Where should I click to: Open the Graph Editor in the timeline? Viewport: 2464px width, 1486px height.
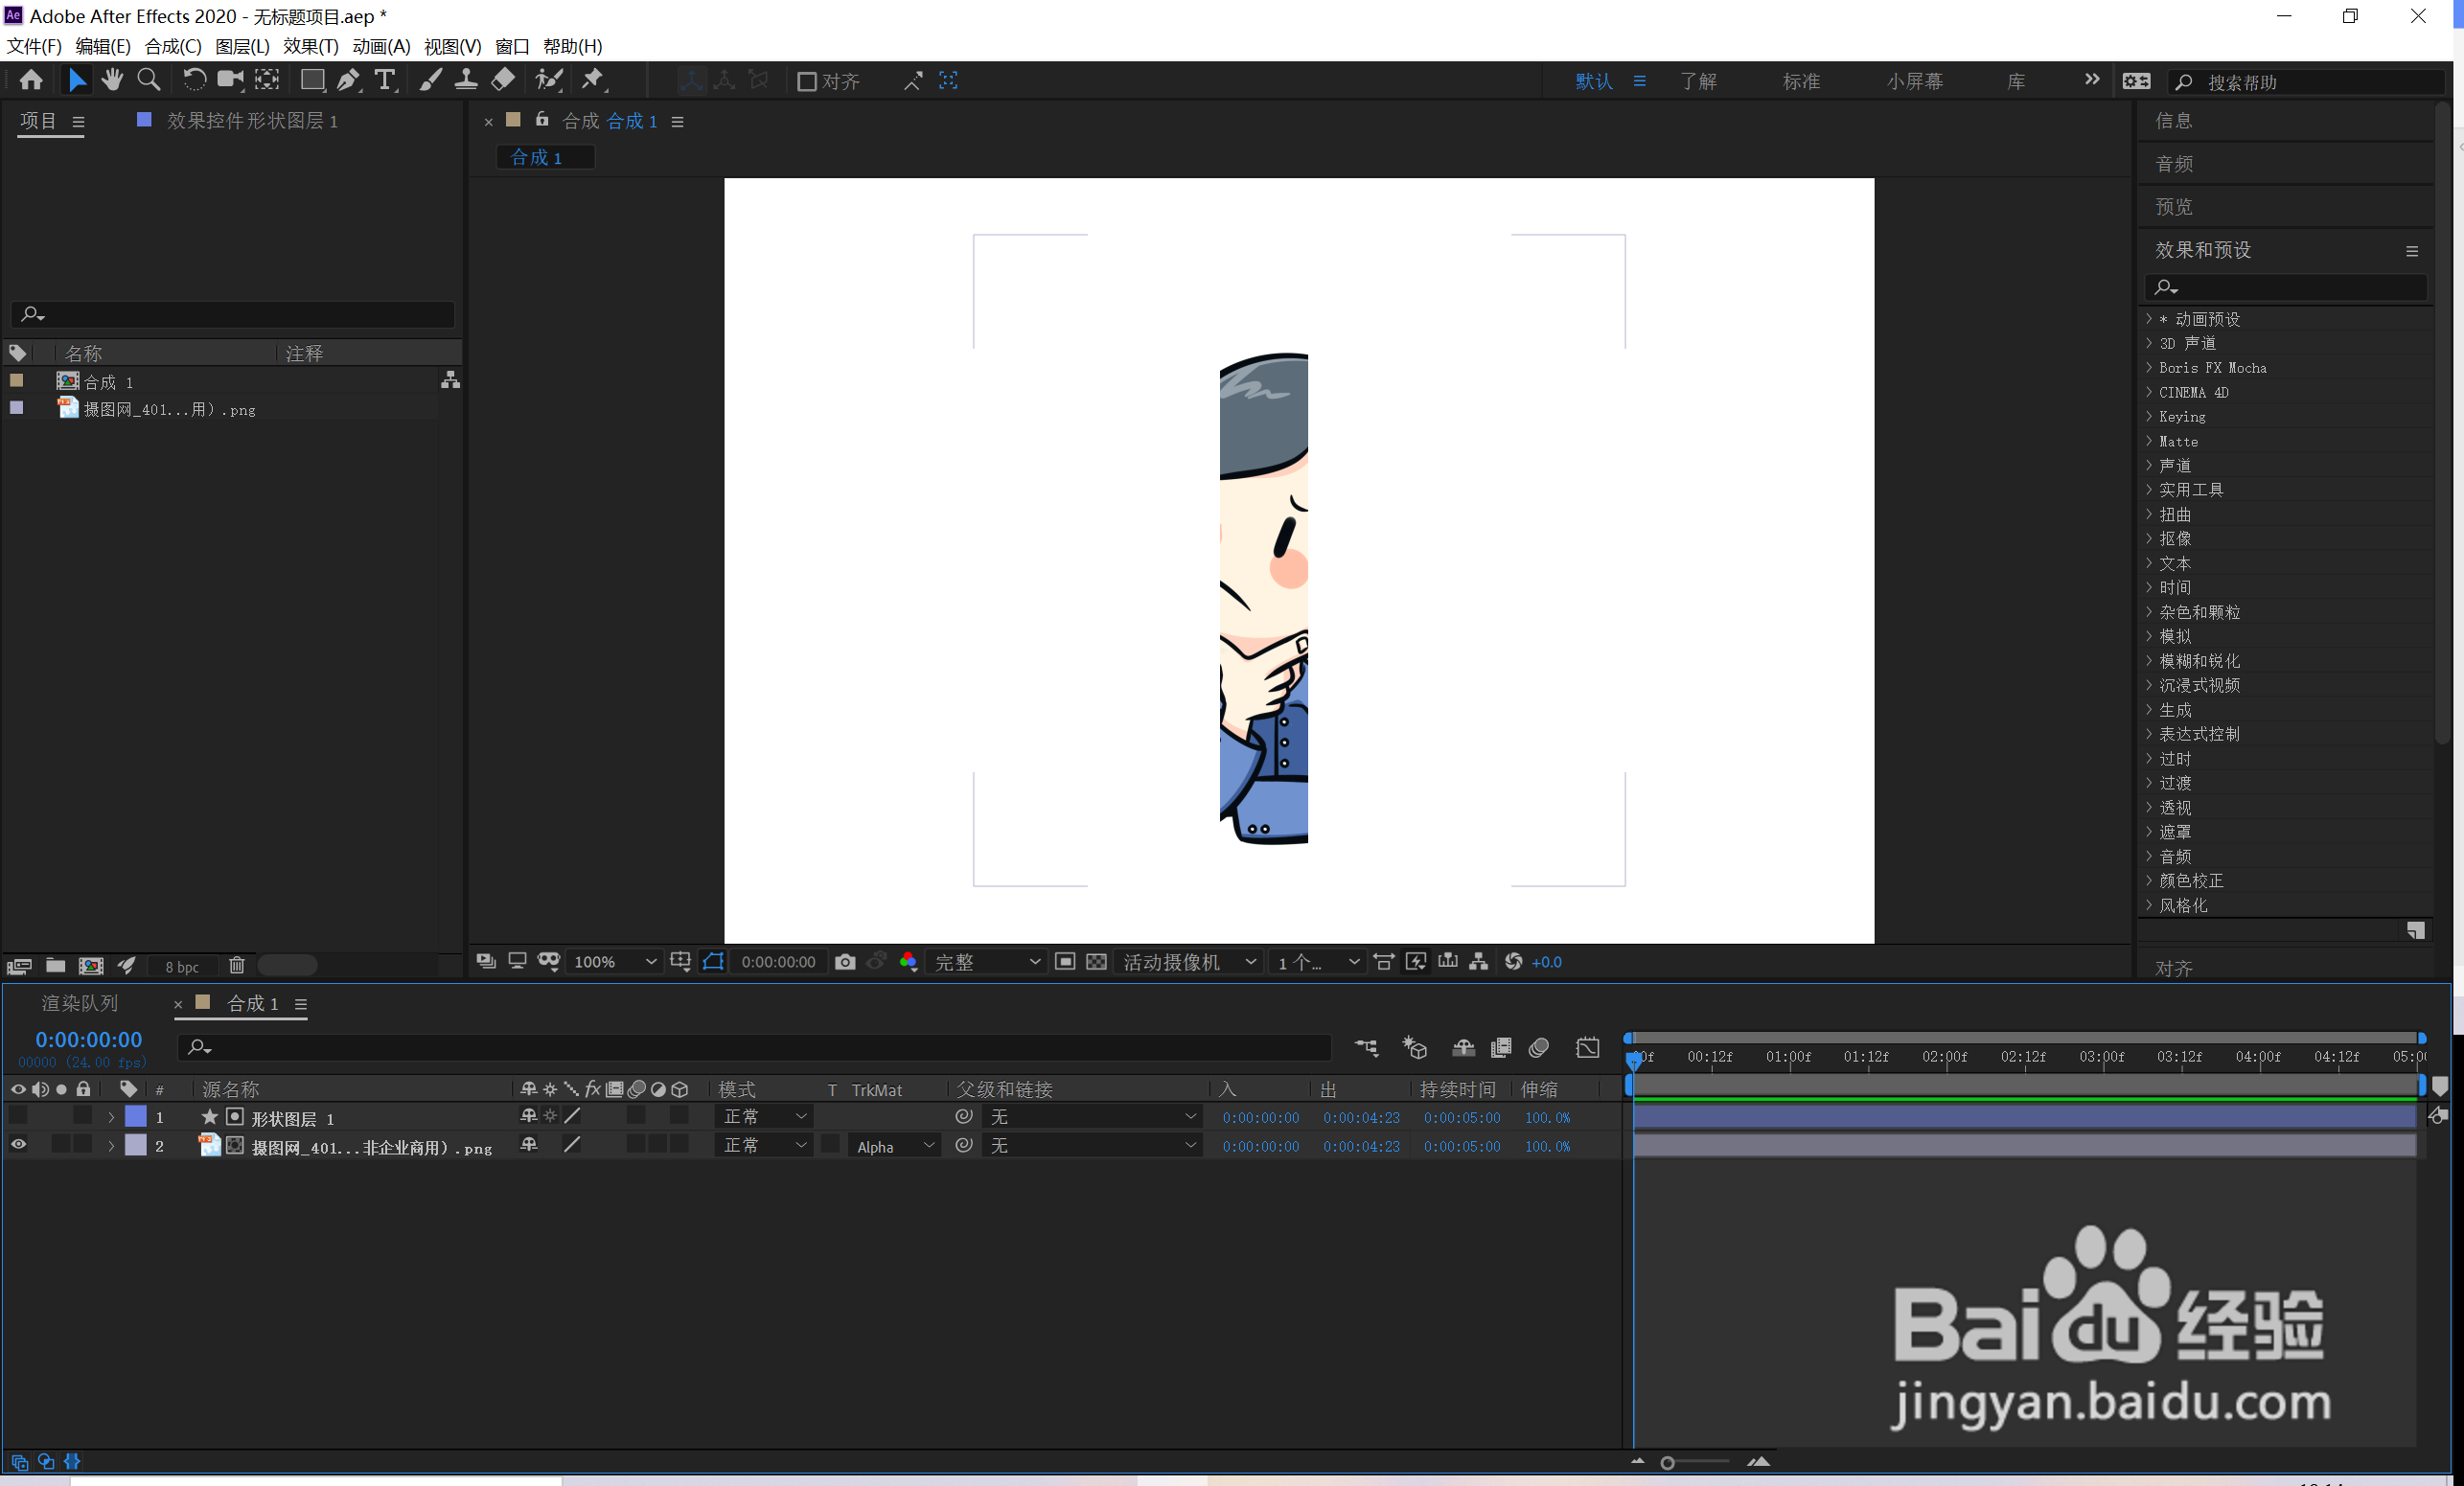tap(1587, 1047)
